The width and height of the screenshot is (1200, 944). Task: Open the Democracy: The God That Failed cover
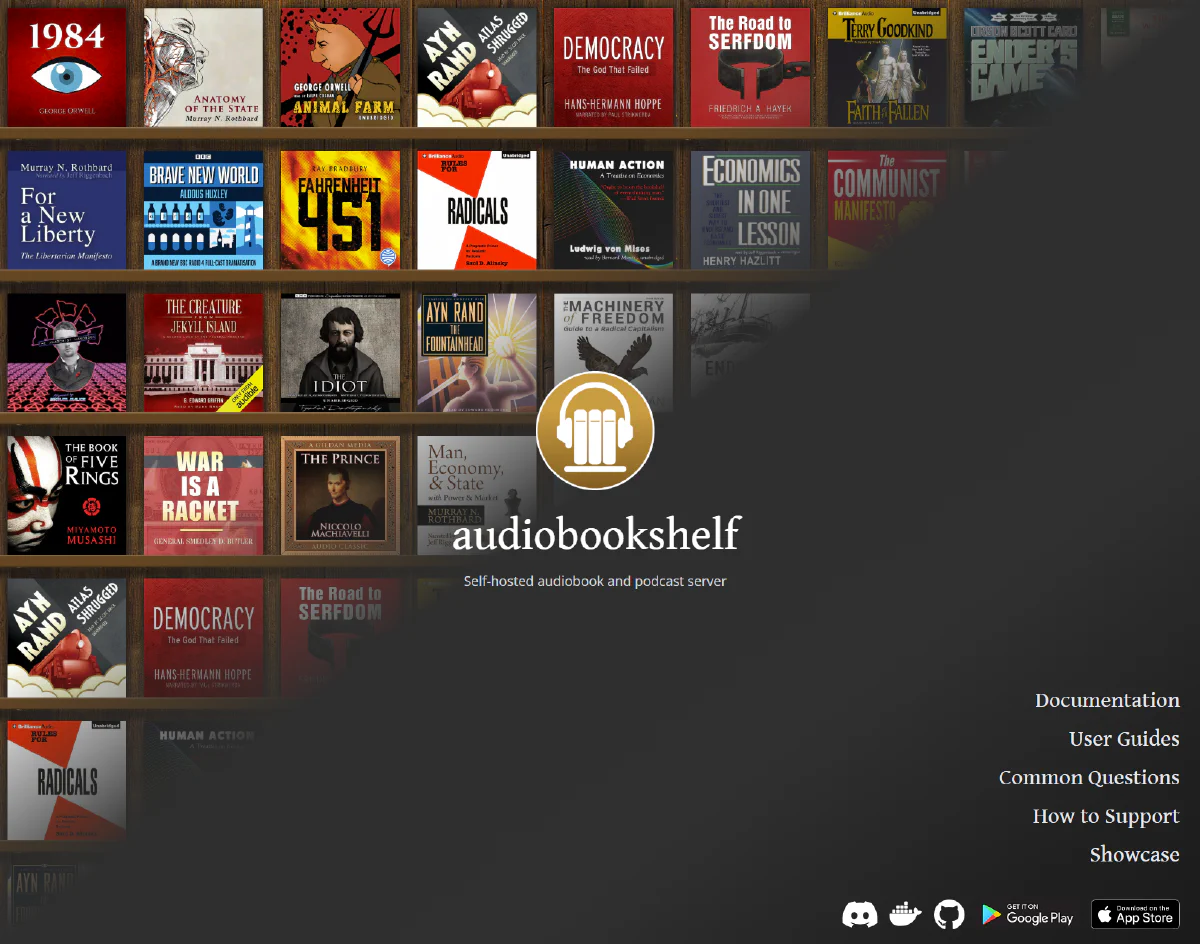(613, 67)
